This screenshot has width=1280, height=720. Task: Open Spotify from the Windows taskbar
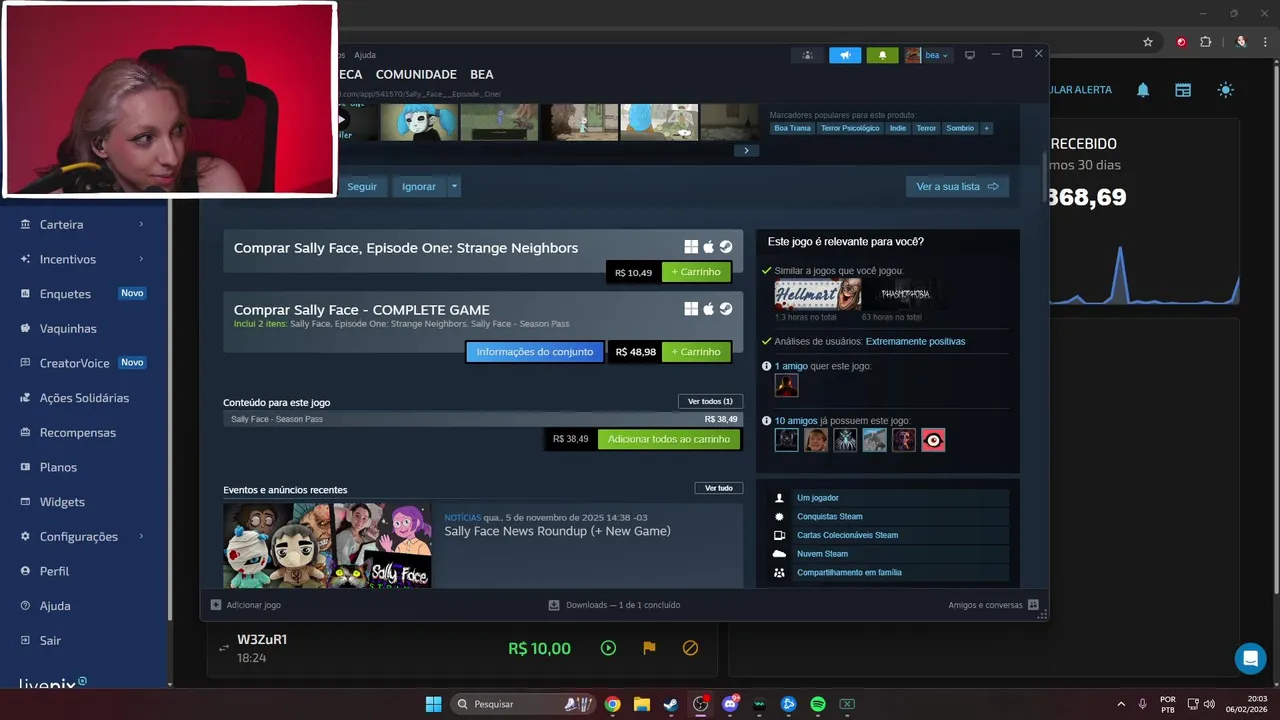pos(817,704)
